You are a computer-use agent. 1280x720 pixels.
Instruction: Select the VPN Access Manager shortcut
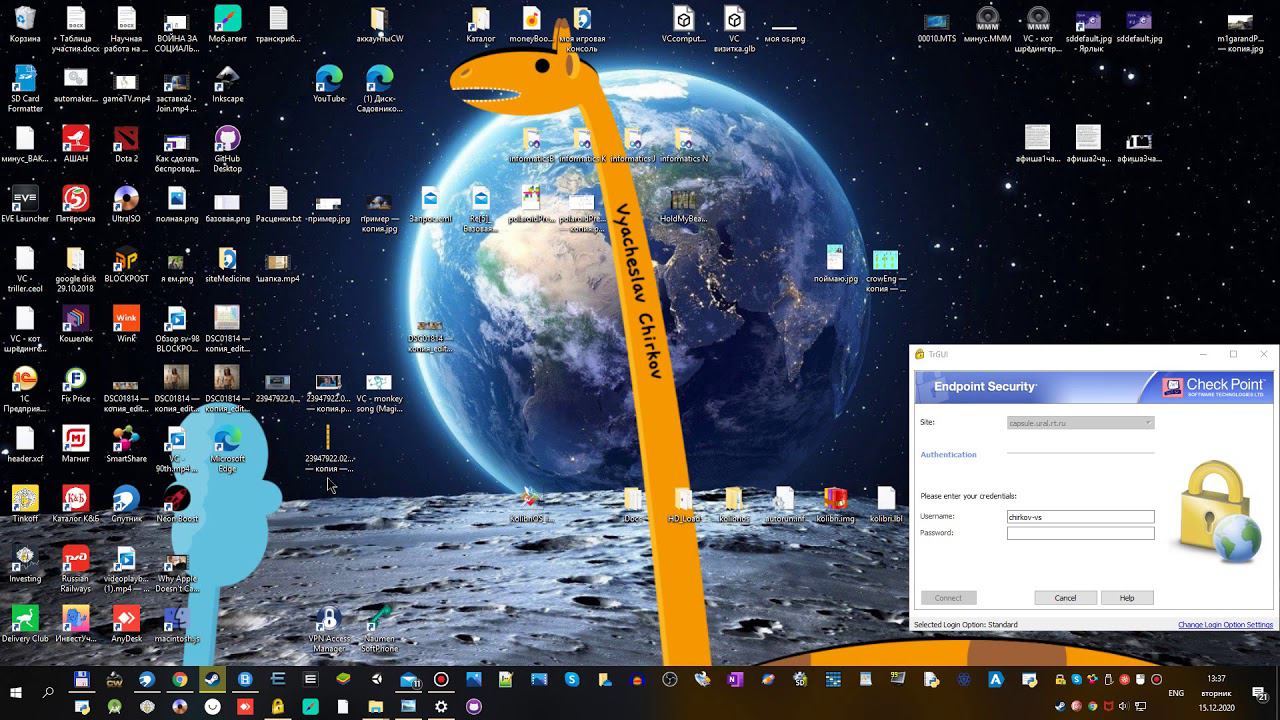(329, 629)
